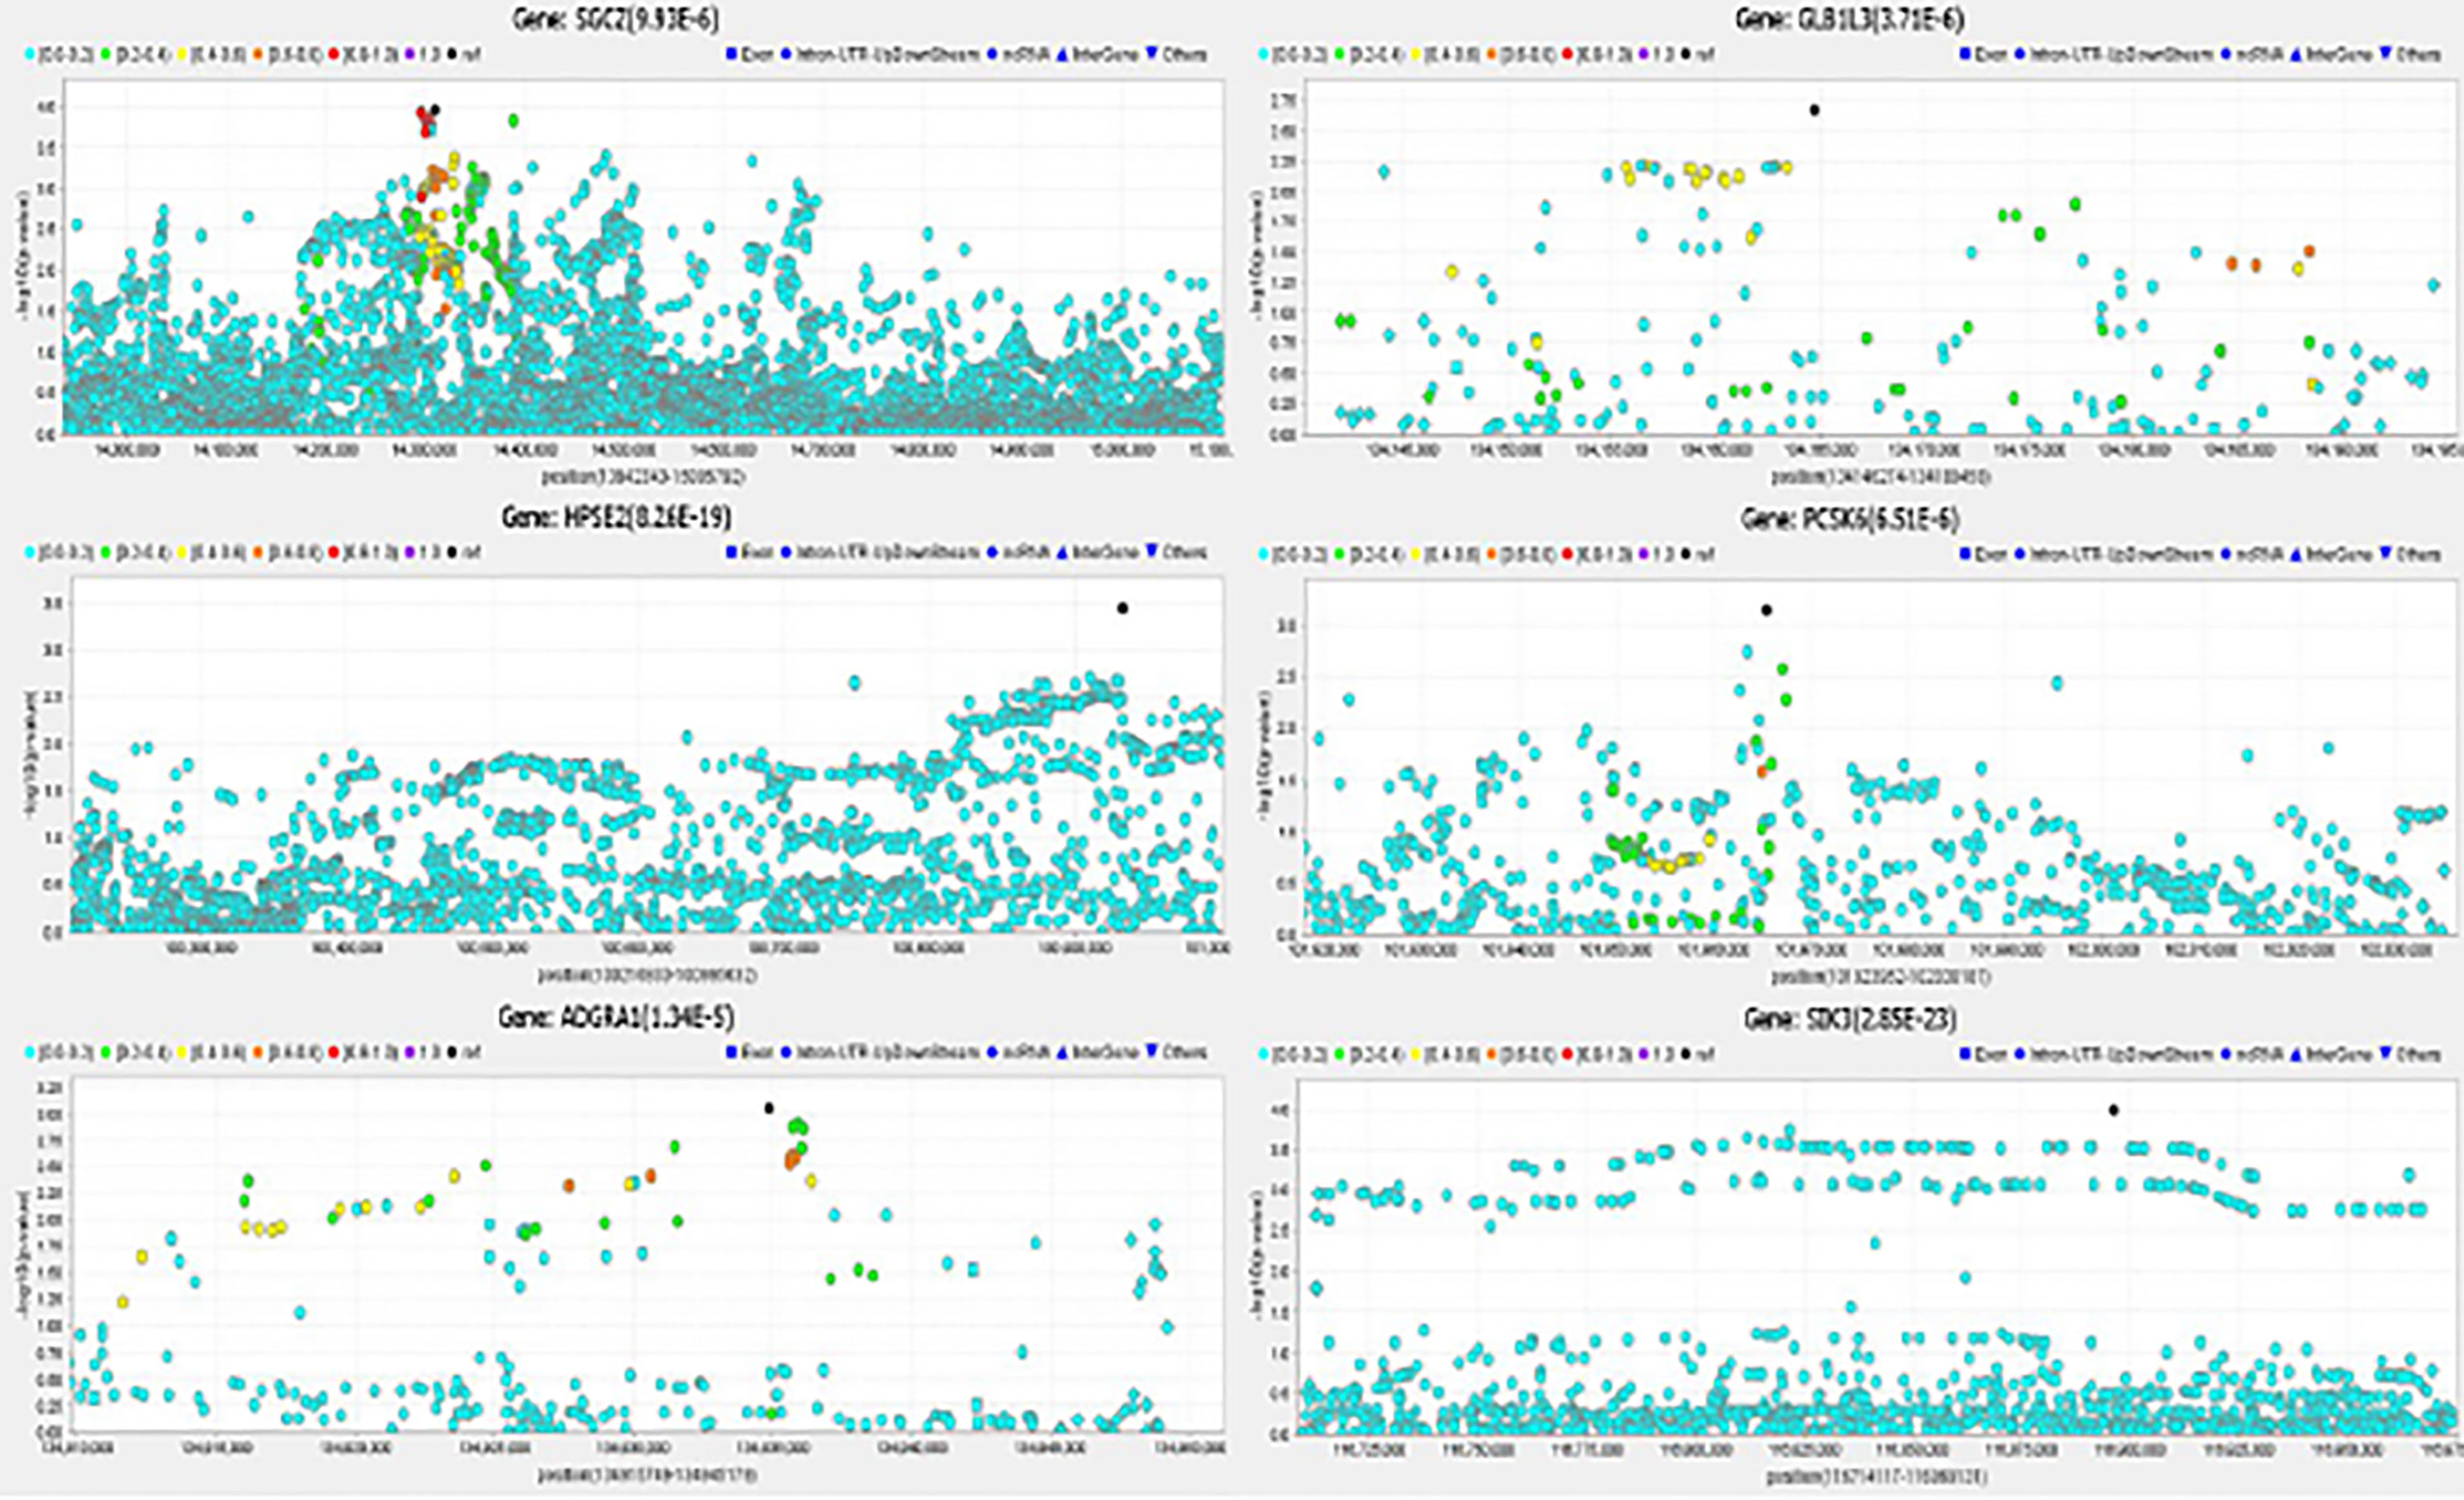This screenshot has height=1500, width=2464.
Task: Click the black ref legend marker in SGCZ plot
Action: (x=452, y=54)
